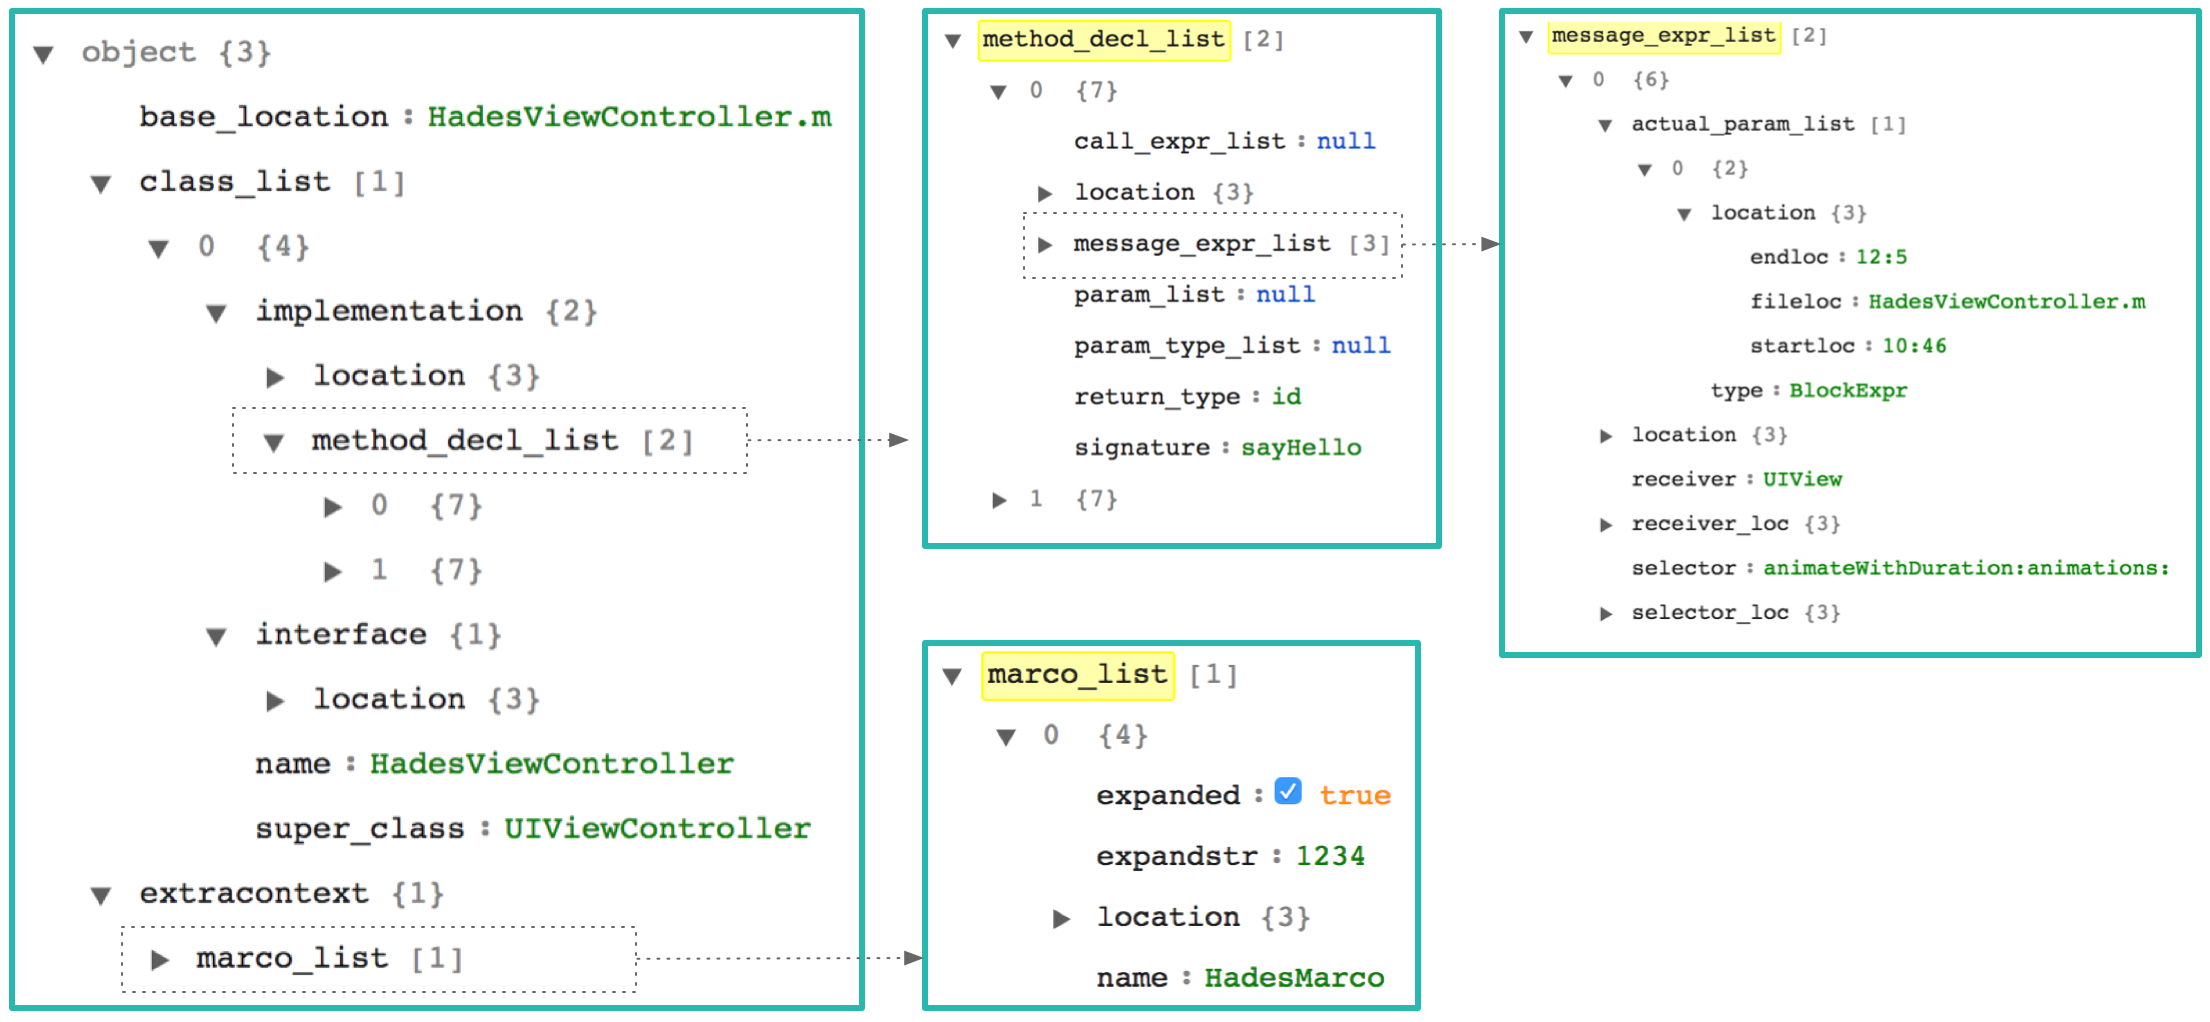
Task: Expand item 1 {7} under left method_decl_list
Action: tap(333, 572)
